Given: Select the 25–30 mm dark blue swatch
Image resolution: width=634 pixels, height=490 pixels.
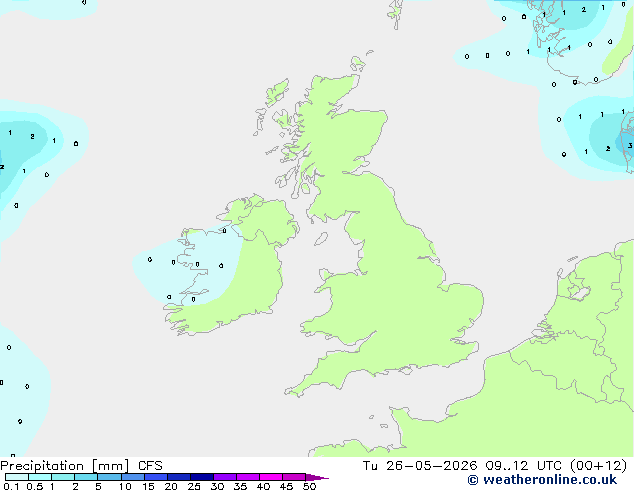Looking at the screenshot, I should pyautogui.click(x=201, y=477).
